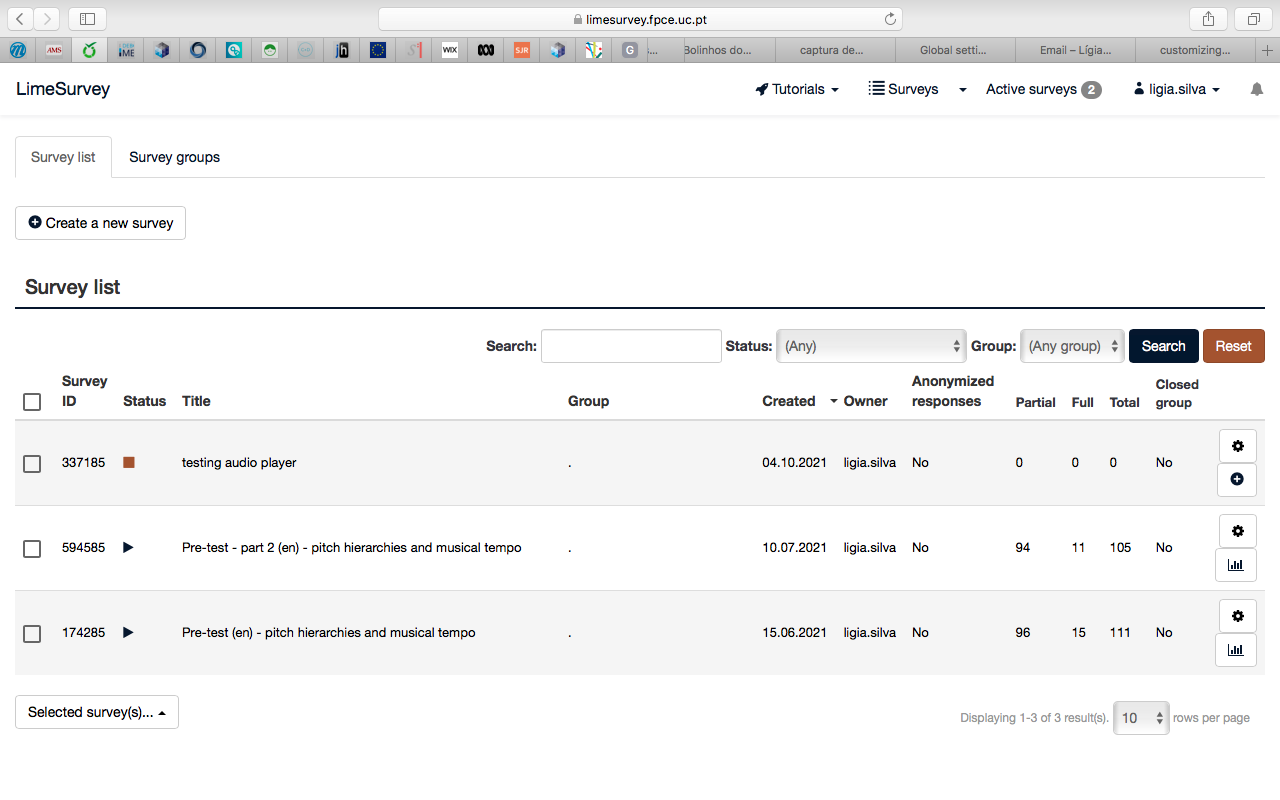Click the survey Search text field
The image size is (1280, 800).
point(631,346)
